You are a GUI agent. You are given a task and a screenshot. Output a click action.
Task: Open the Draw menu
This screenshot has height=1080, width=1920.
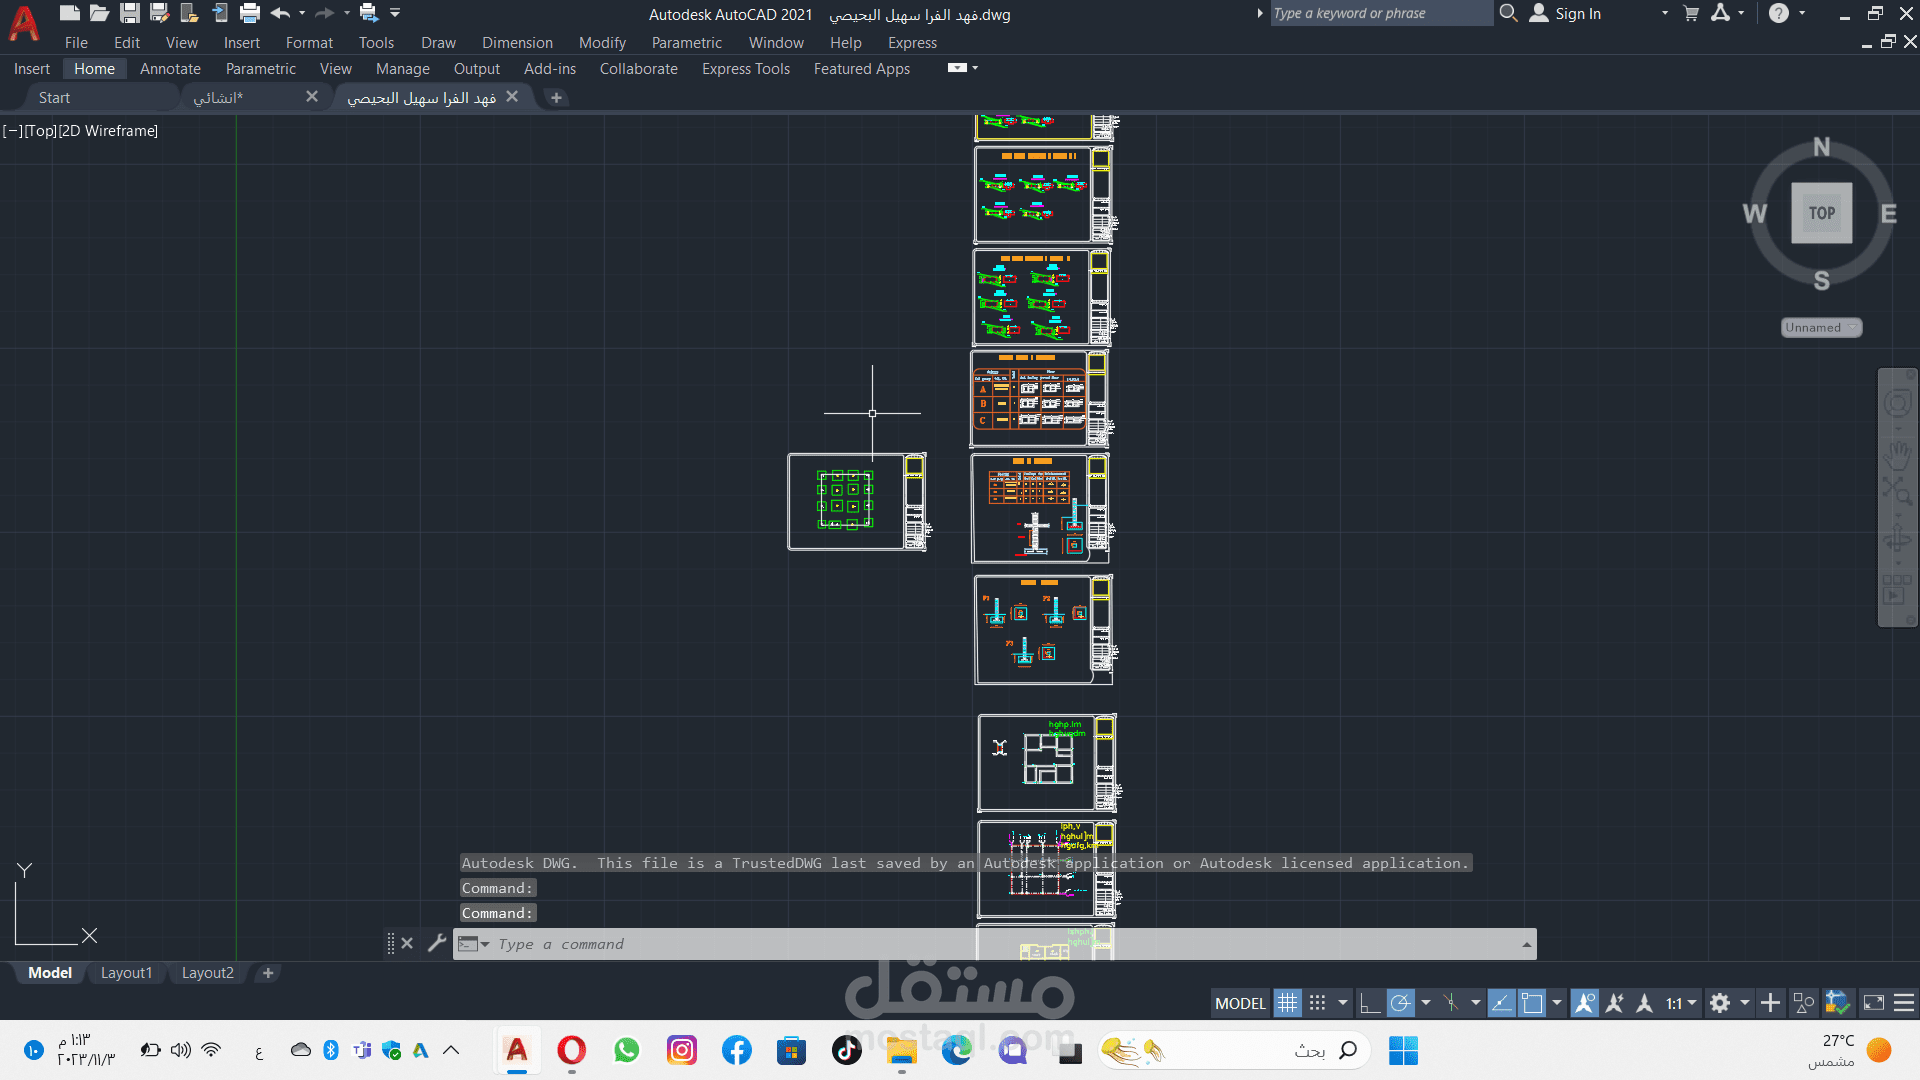(438, 43)
